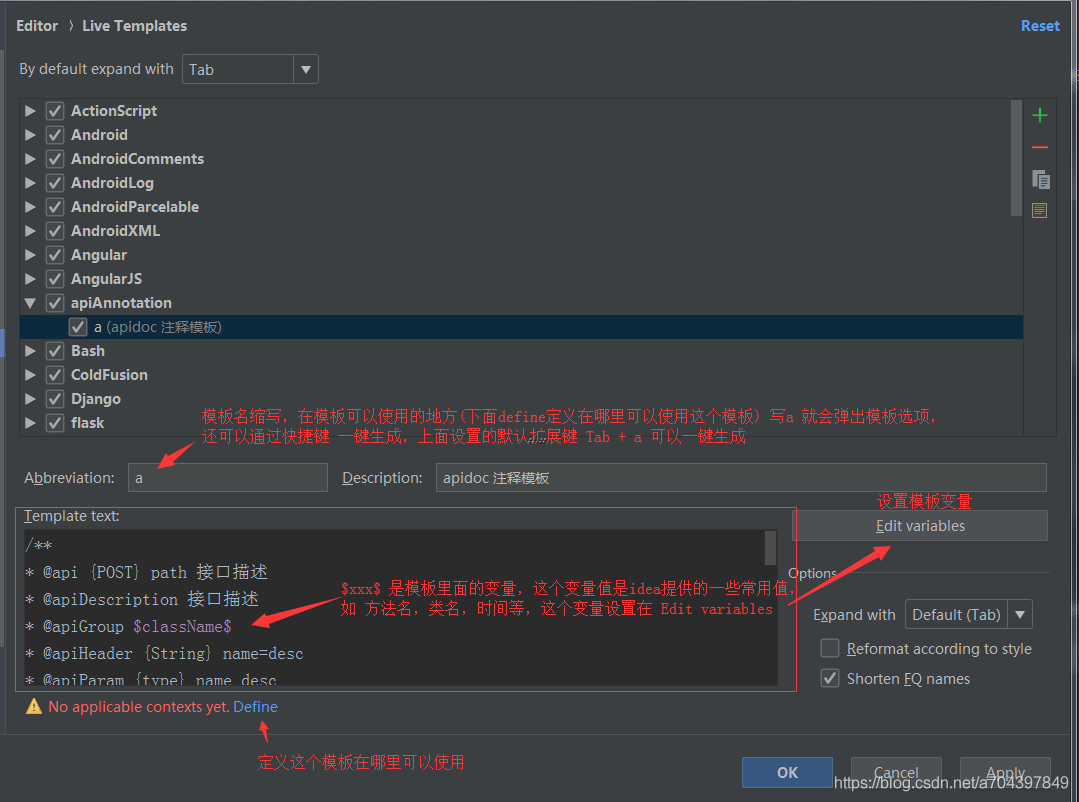
Task: Click the '@apiGroup $className$' template line
Action: 129,626
